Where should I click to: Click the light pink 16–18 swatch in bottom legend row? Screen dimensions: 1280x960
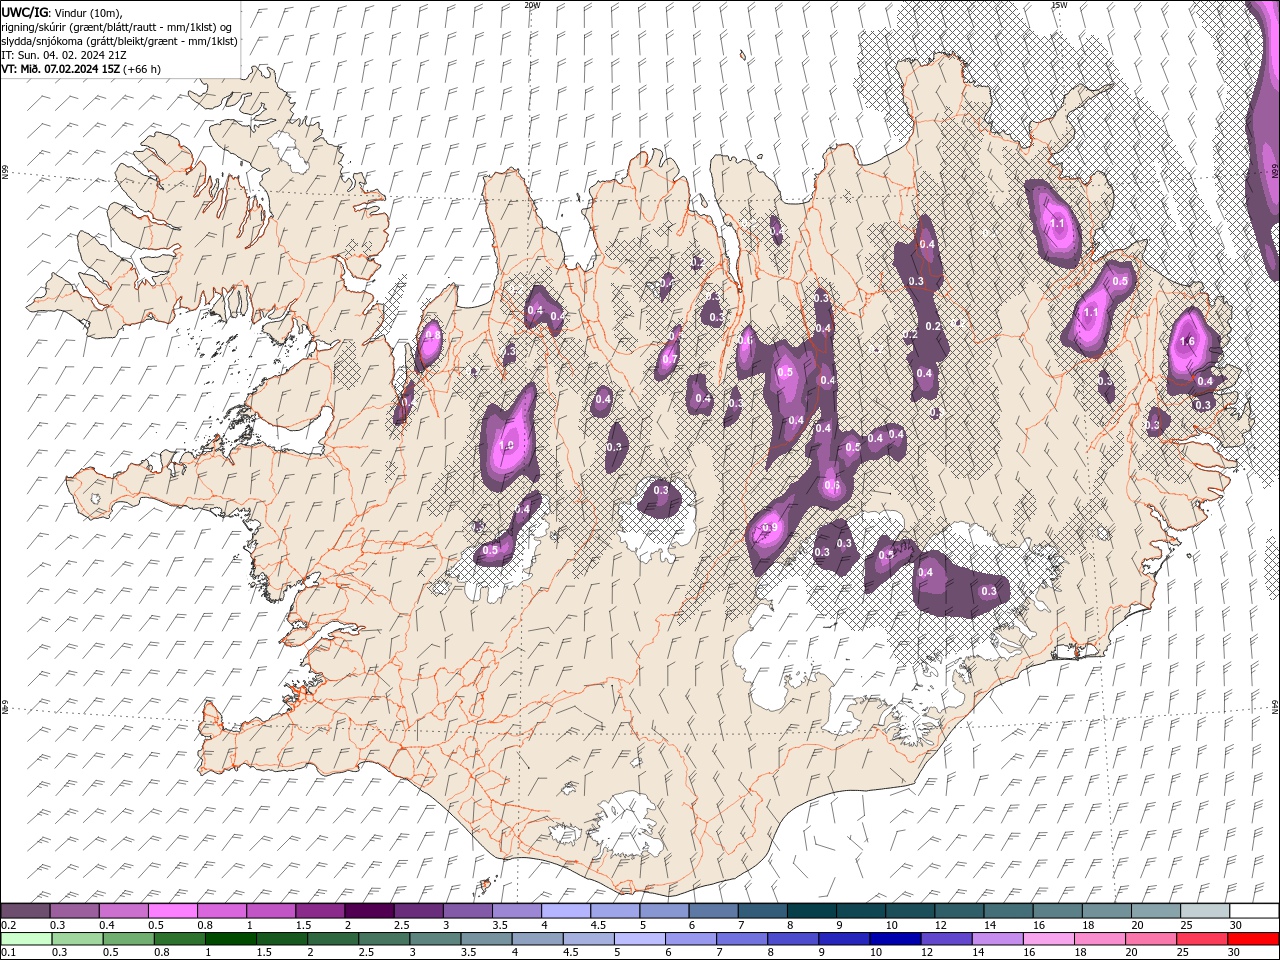pyautogui.click(x=1049, y=939)
